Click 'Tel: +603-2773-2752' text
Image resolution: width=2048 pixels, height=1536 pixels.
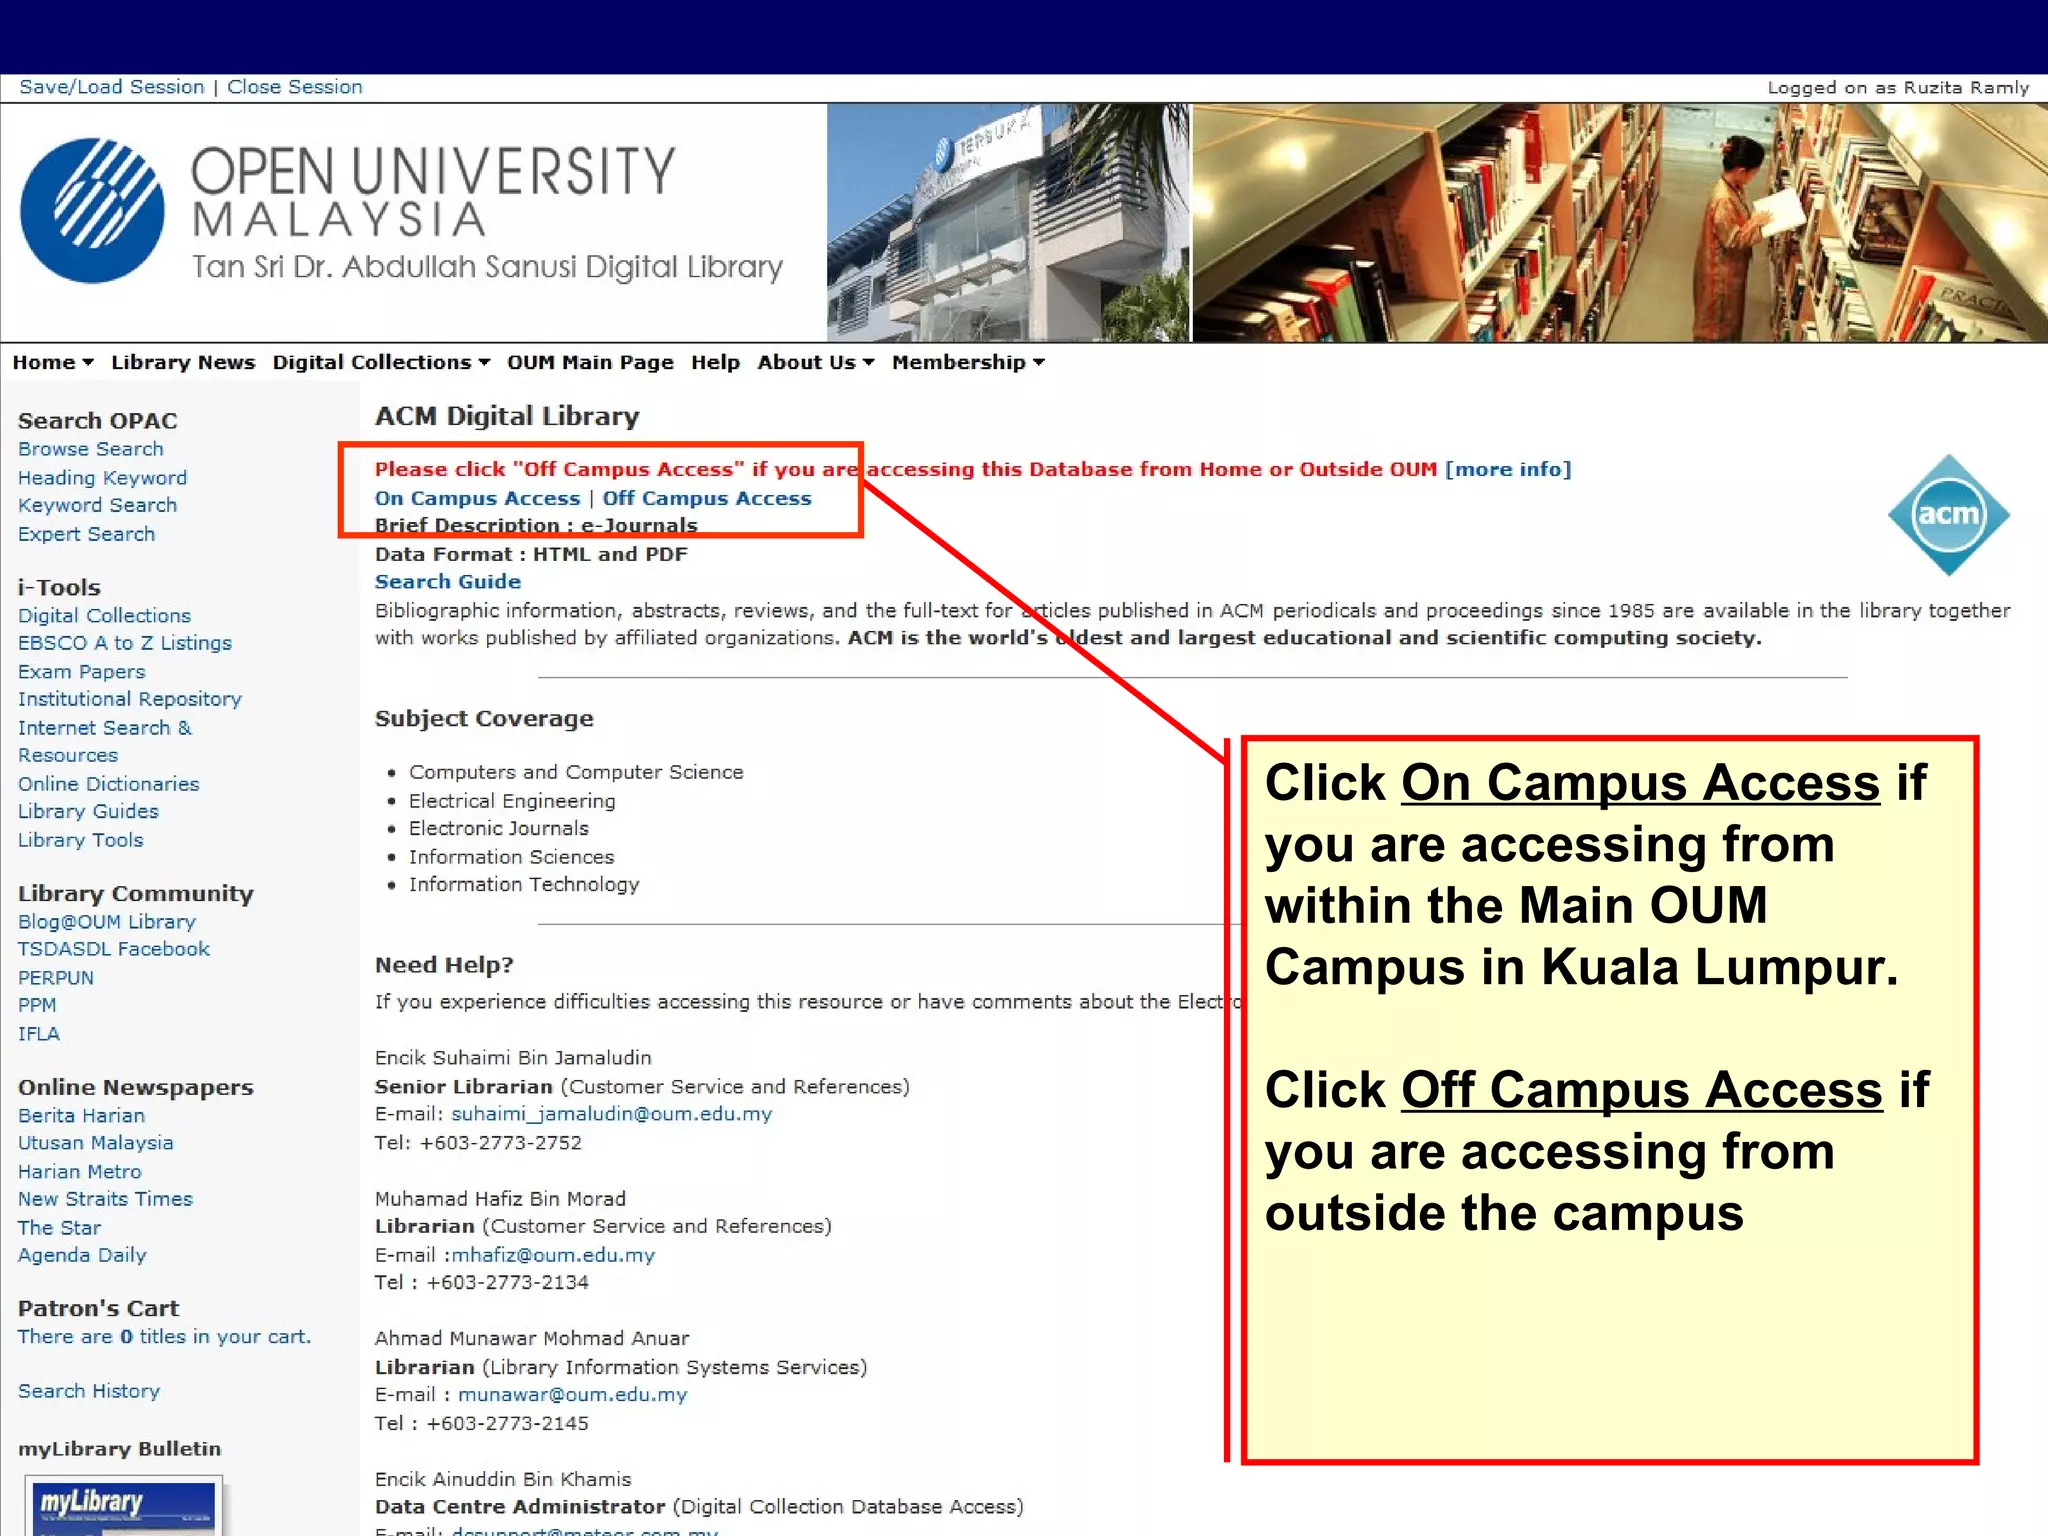pyautogui.click(x=478, y=1143)
